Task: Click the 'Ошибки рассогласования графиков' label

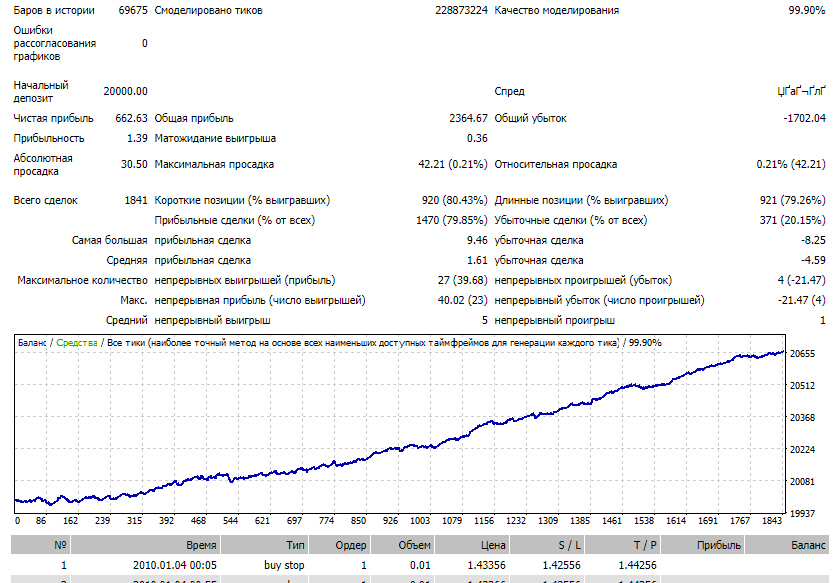Action: click(x=54, y=43)
